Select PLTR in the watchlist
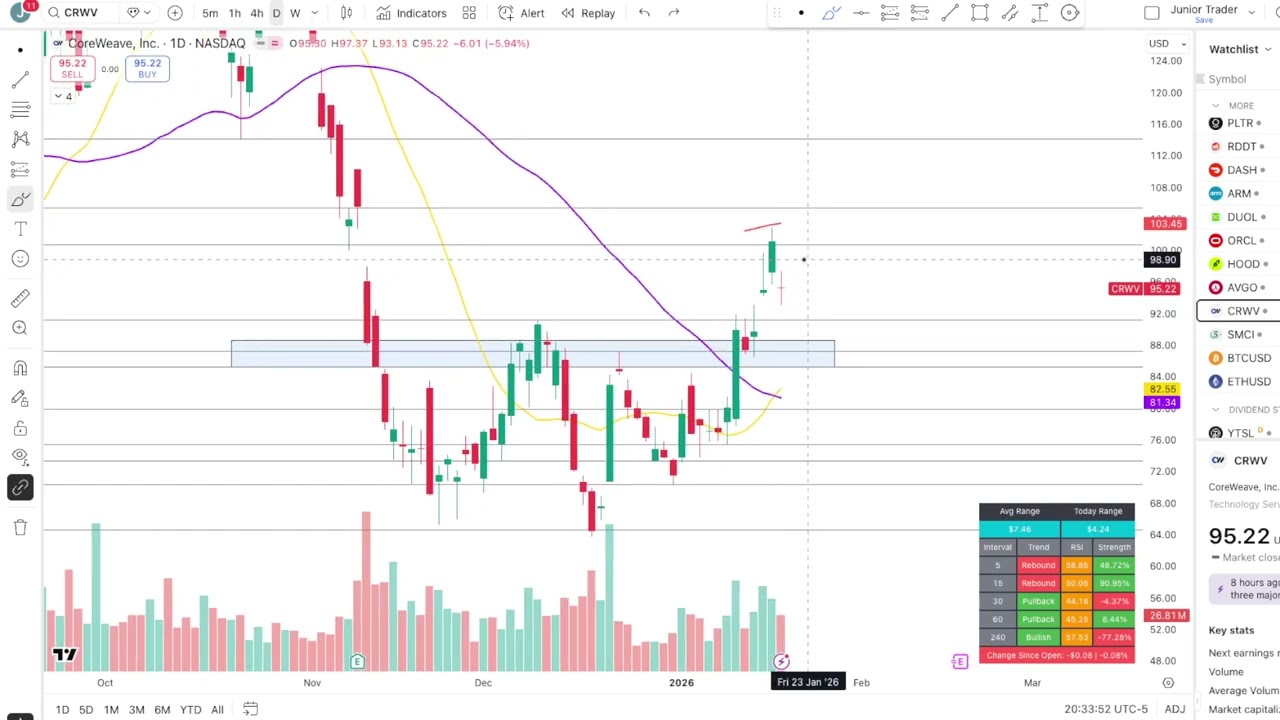This screenshot has height=720, width=1280. 1240,123
